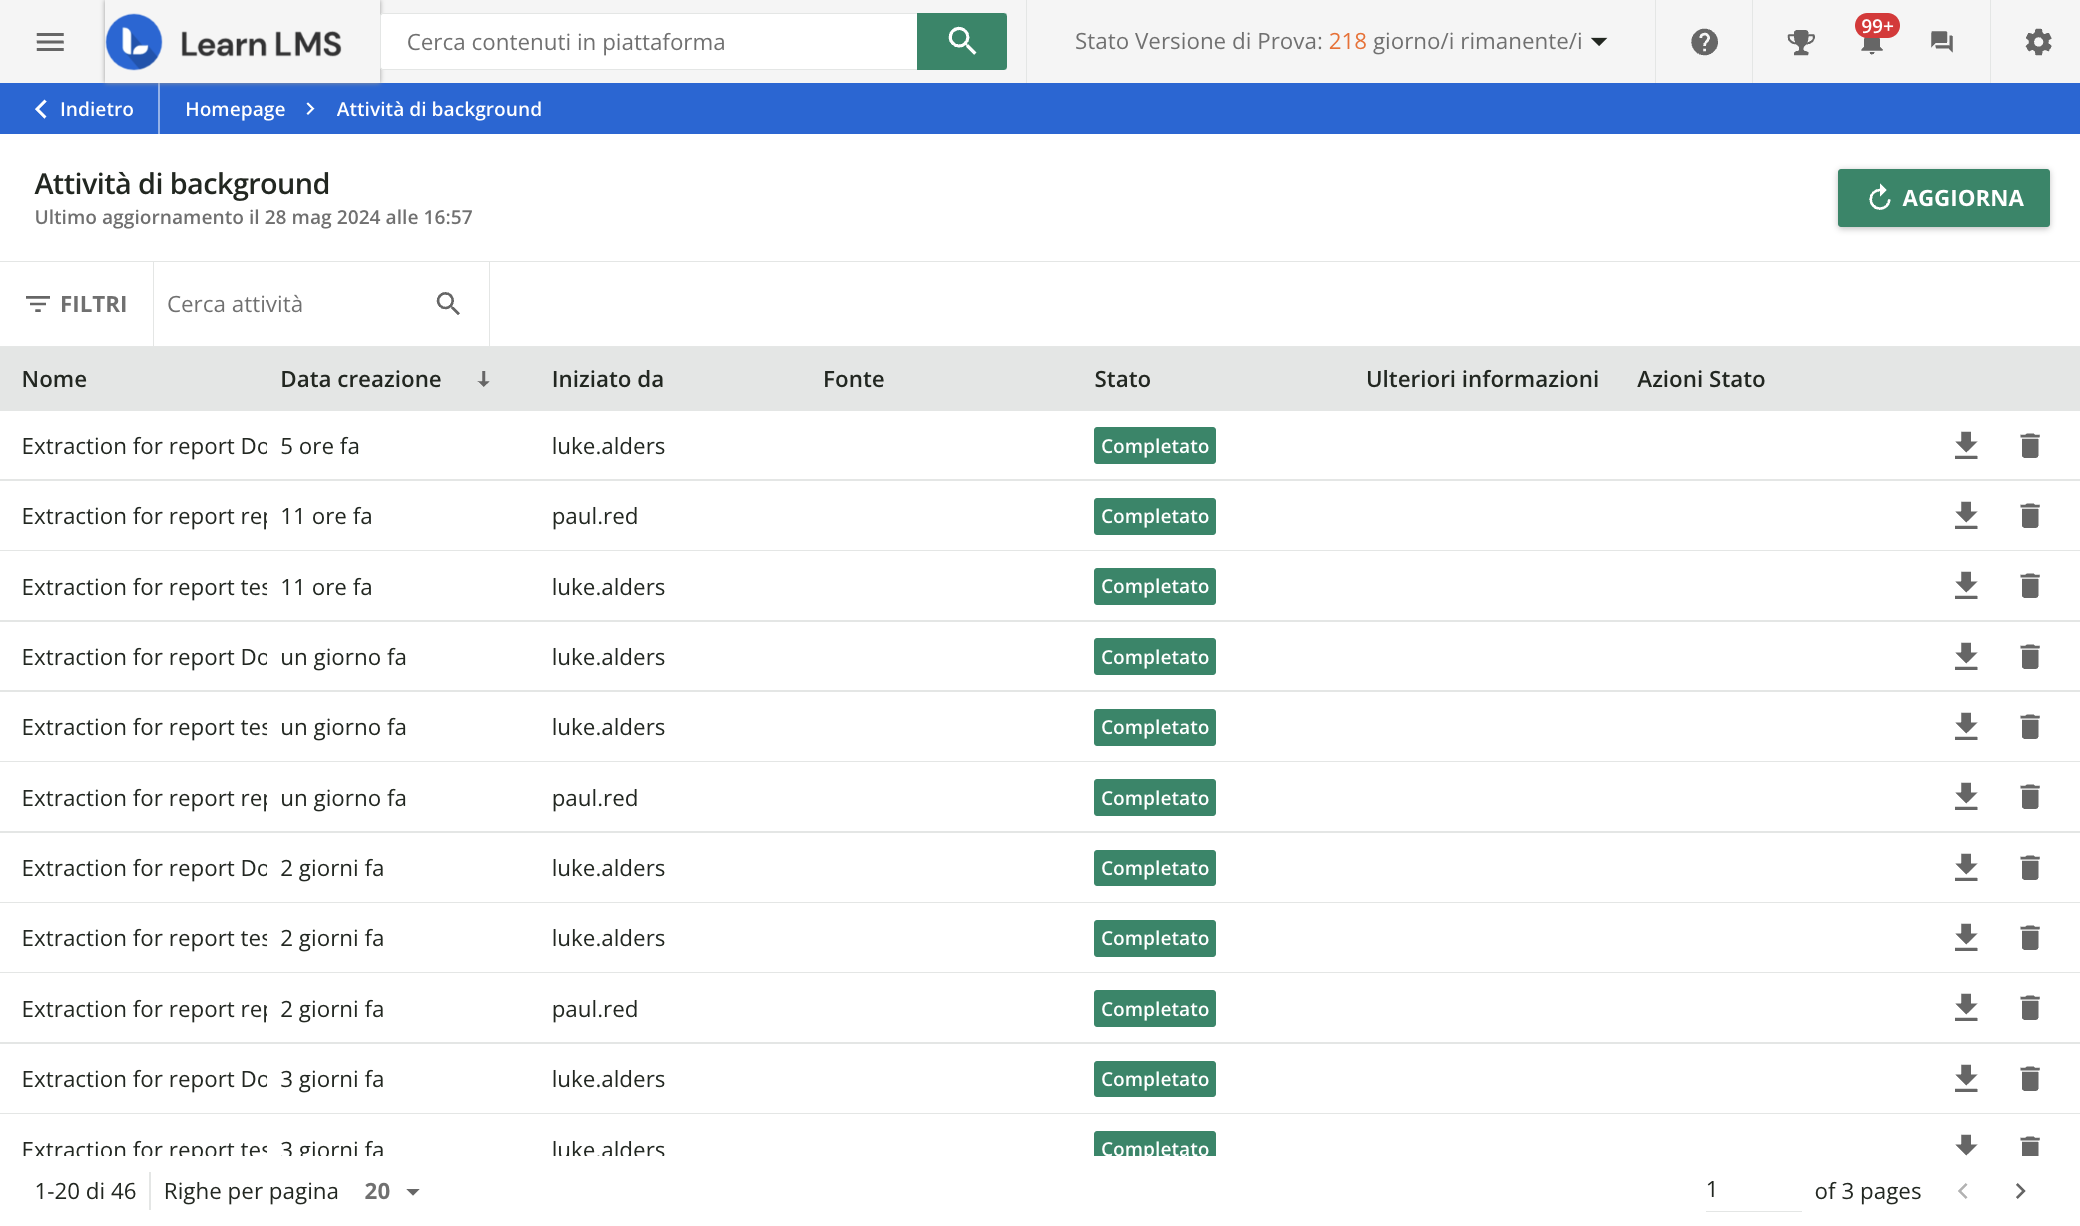Click the Fonte column header
The image size is (2080, 1226).
(853, 379)
